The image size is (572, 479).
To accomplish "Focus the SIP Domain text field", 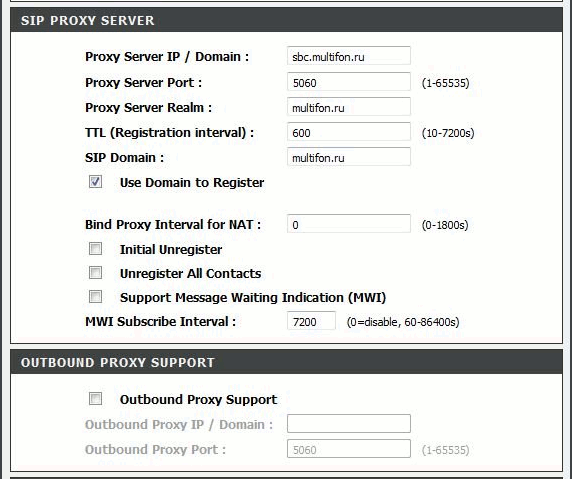I will (x=348, y=157).
